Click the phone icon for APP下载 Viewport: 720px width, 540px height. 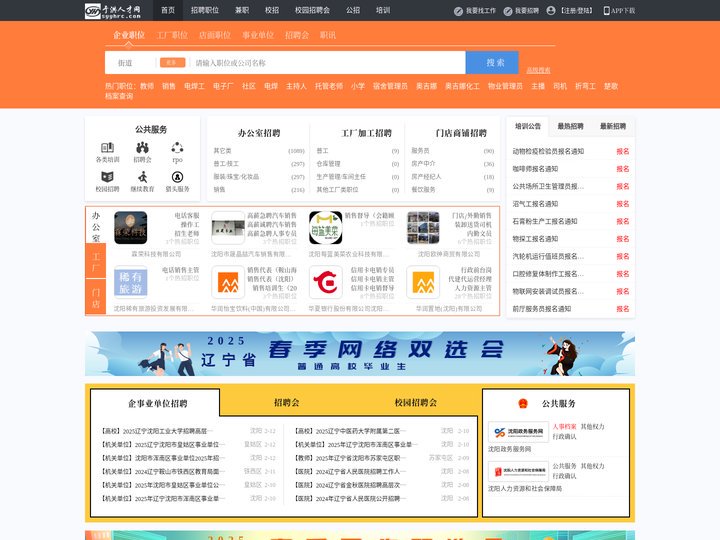tap(606, 11)
